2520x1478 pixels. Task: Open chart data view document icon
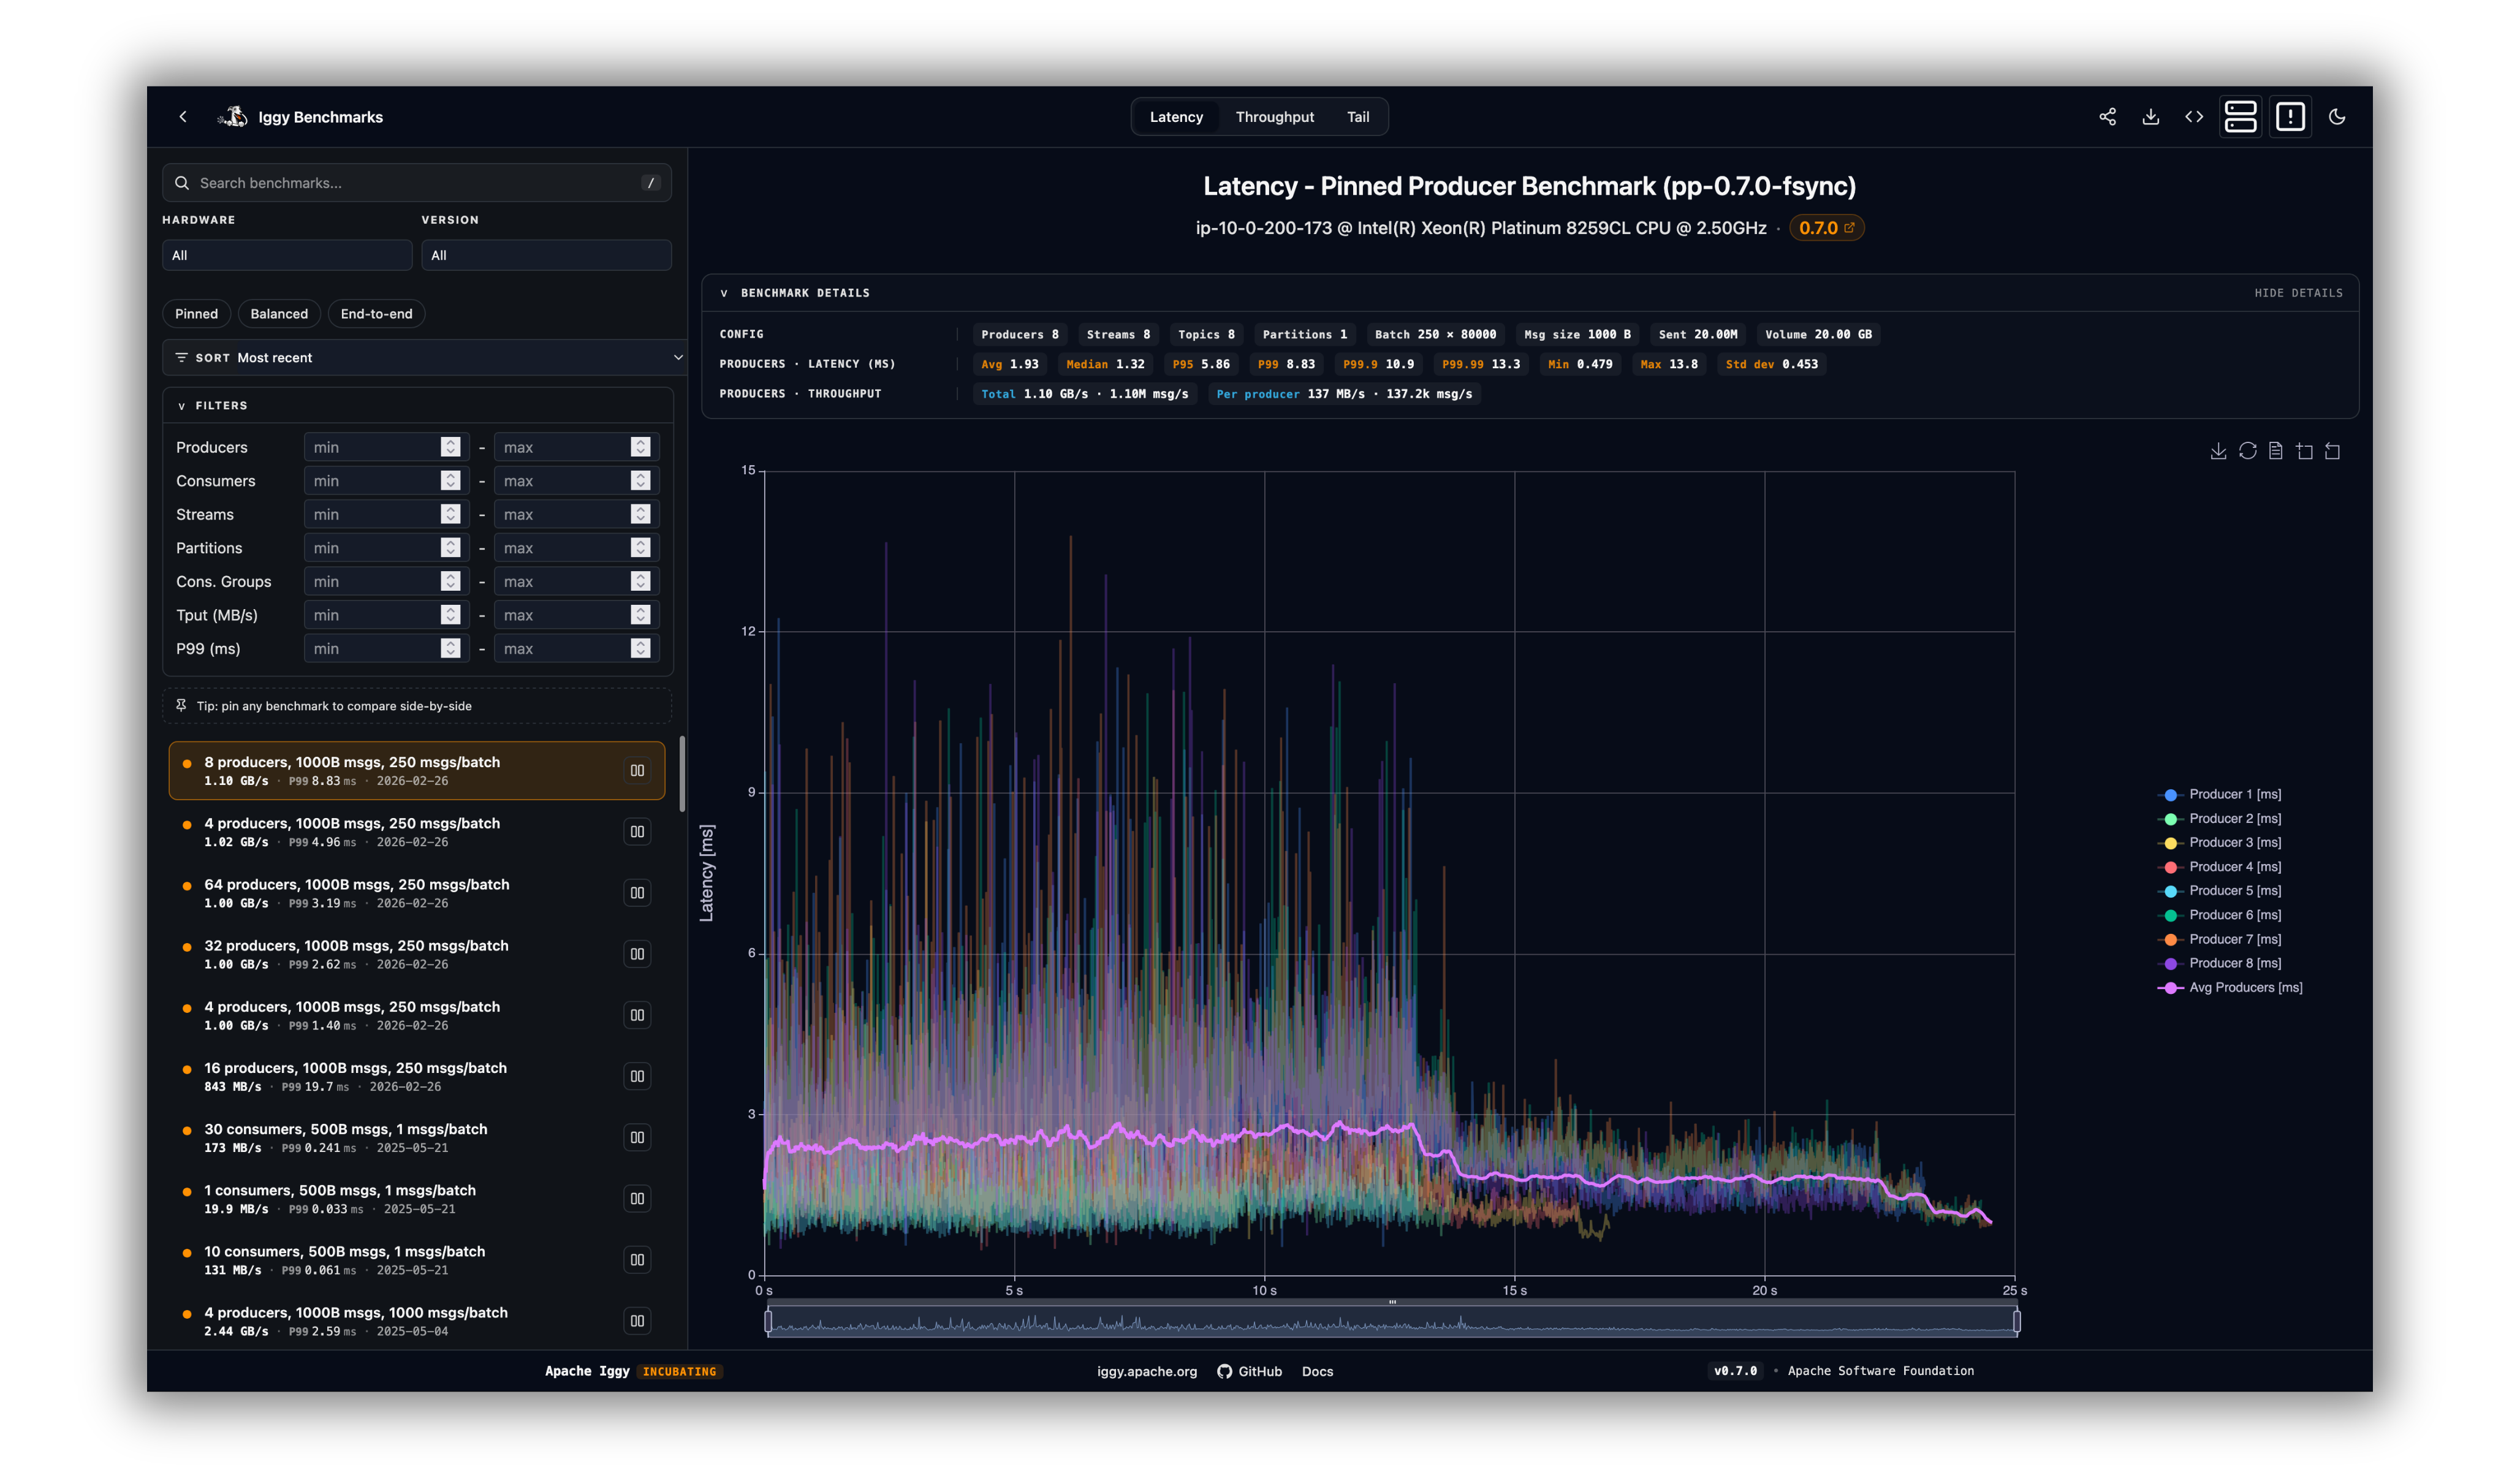(x=2275, y=451)
